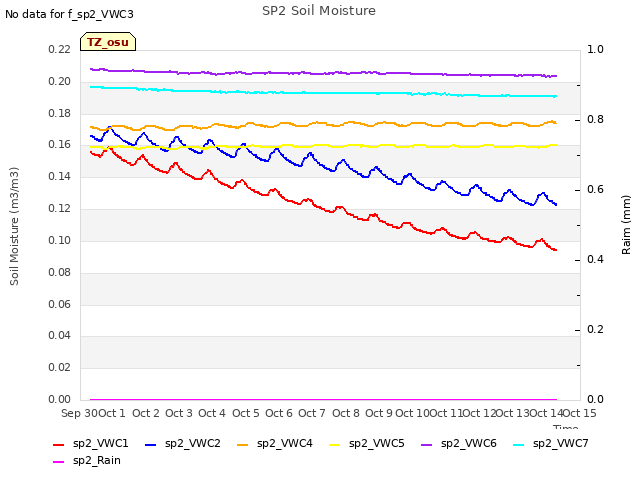Click the 0.2 right axis value

(x=595, y=329)
